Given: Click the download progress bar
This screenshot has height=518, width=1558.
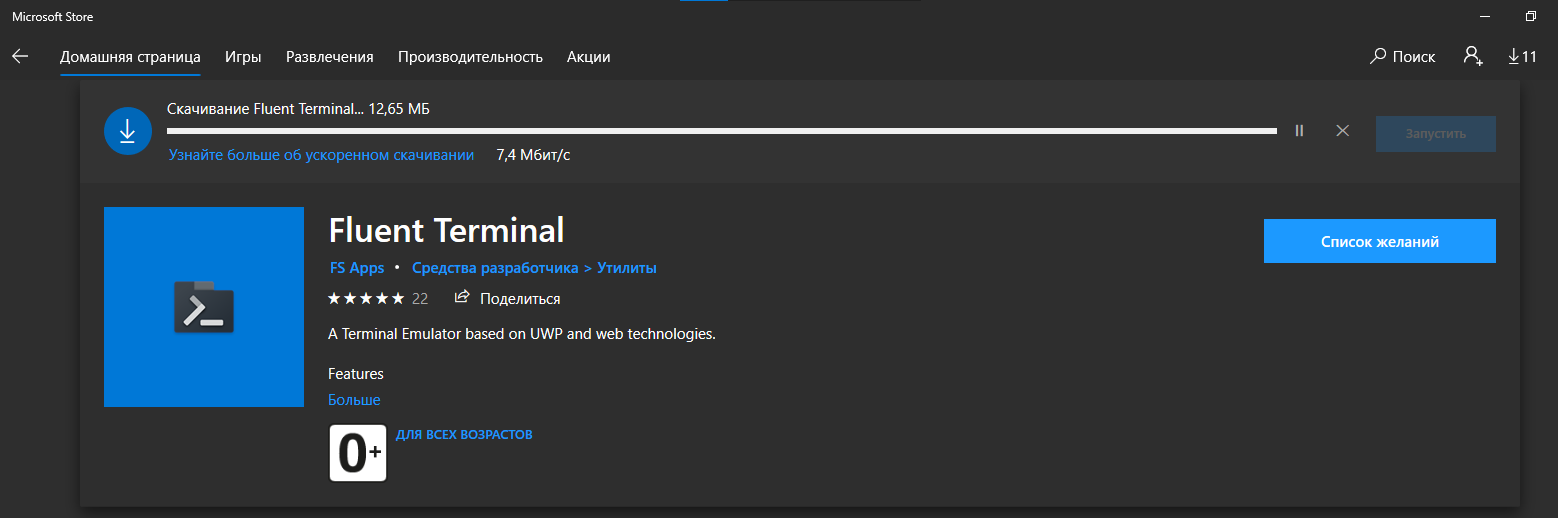Looking at the screenshot, I should tap(721, 131).
